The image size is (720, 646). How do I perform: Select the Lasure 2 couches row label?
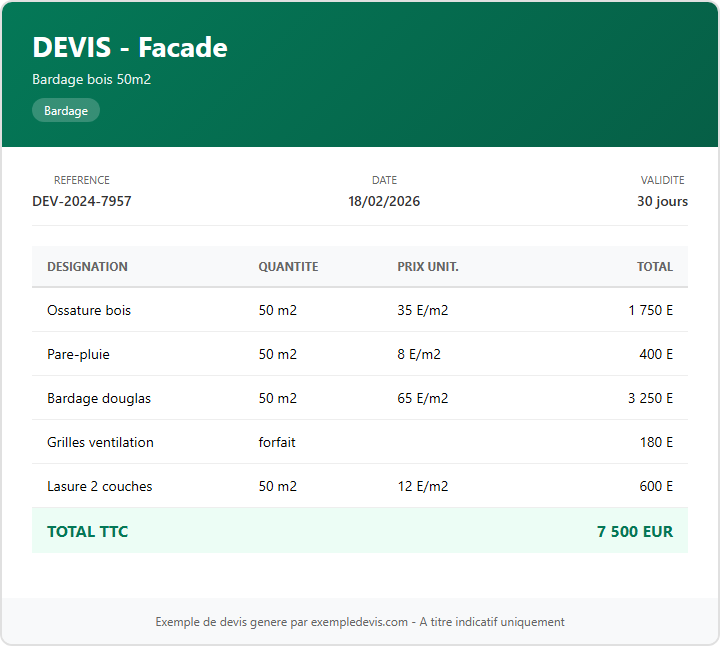point(100,486)
